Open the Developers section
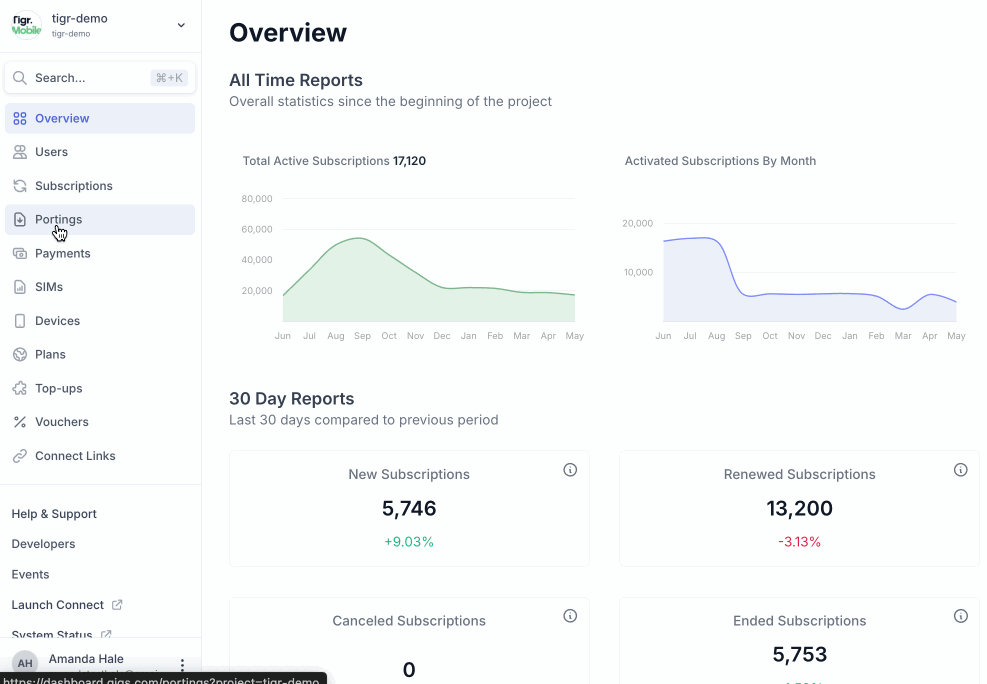This screenshot has width=987, height=684. 43,544
